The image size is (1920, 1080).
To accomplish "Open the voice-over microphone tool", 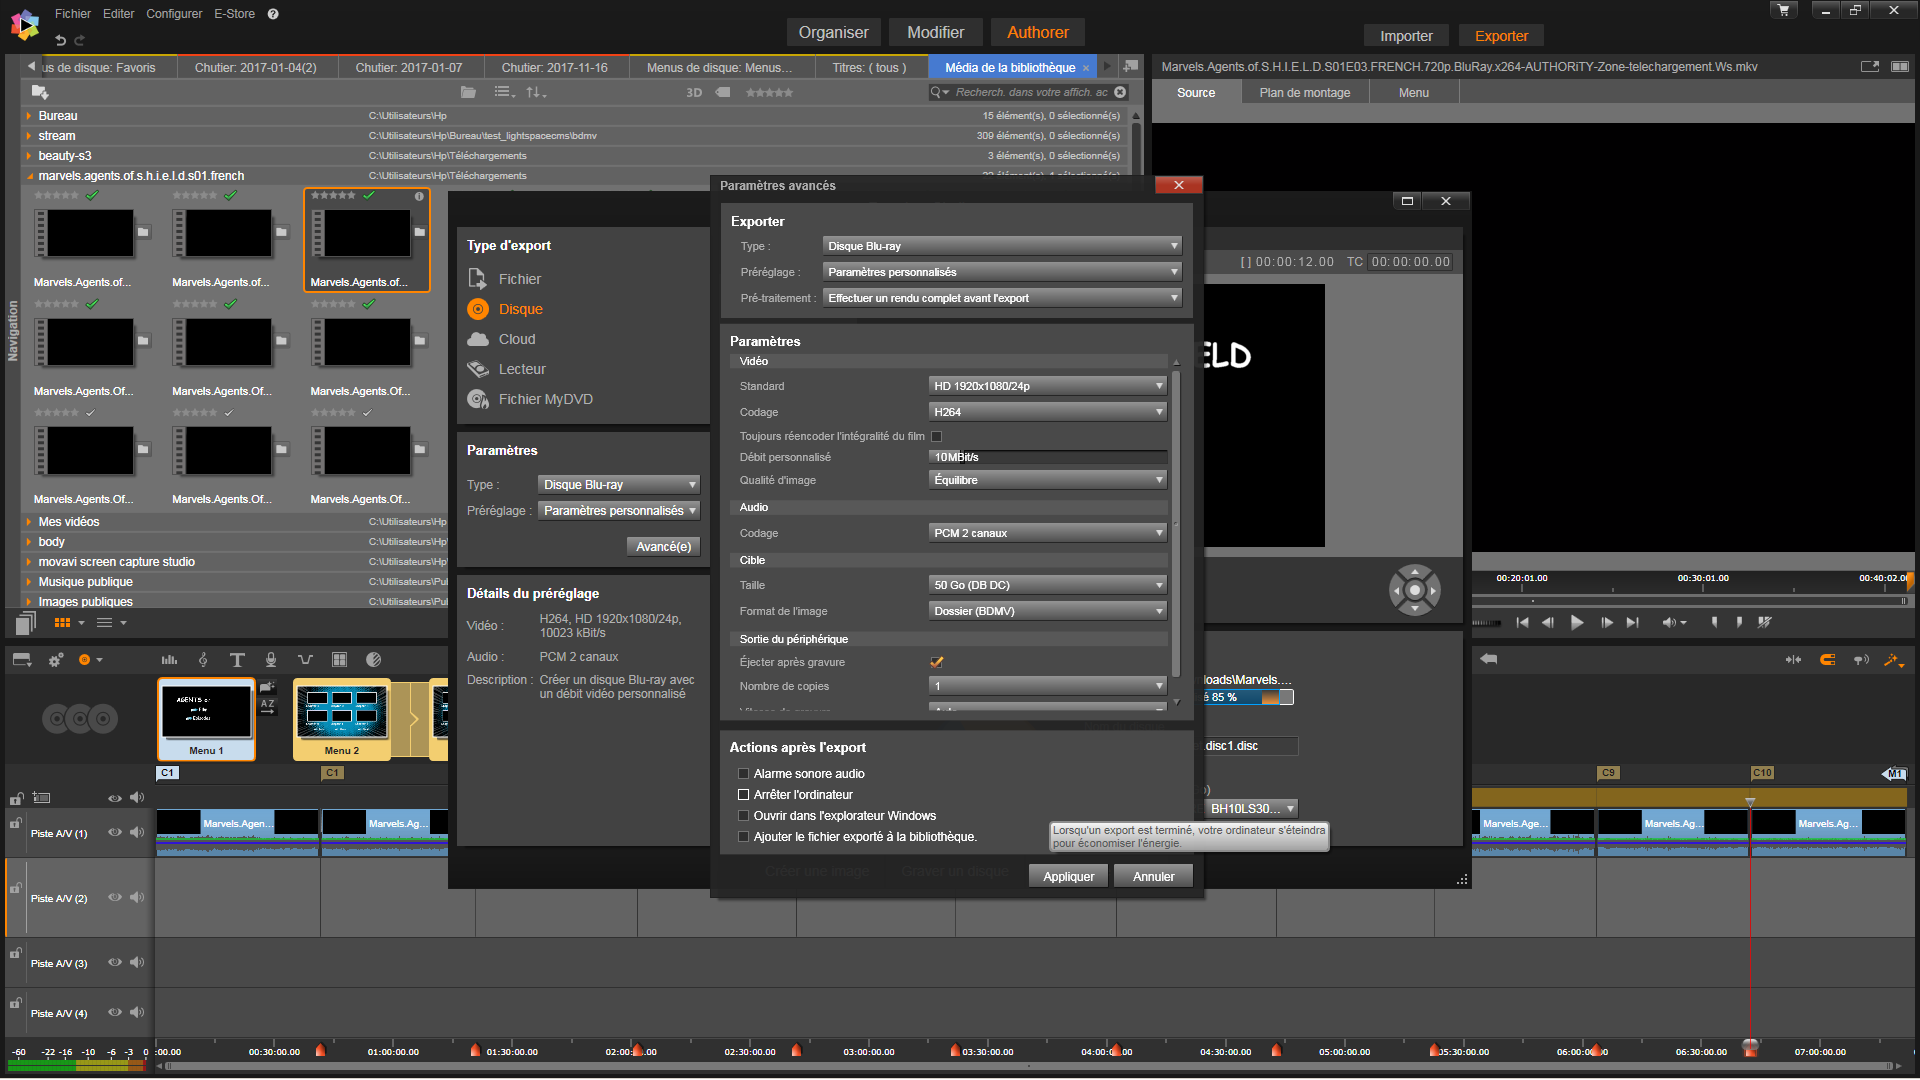I will click(271, 660).
